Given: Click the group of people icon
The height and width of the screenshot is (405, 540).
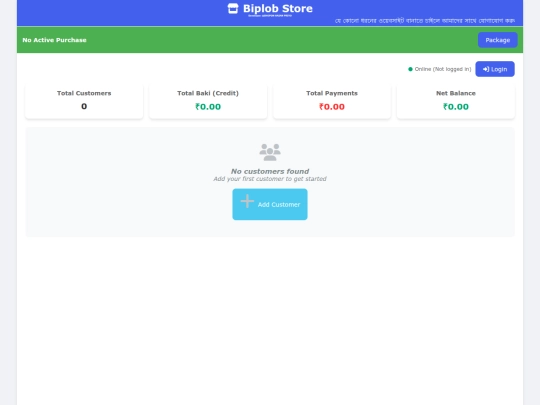Looking at the screenshot, I should pyautogui.click(x=270, y=152).
